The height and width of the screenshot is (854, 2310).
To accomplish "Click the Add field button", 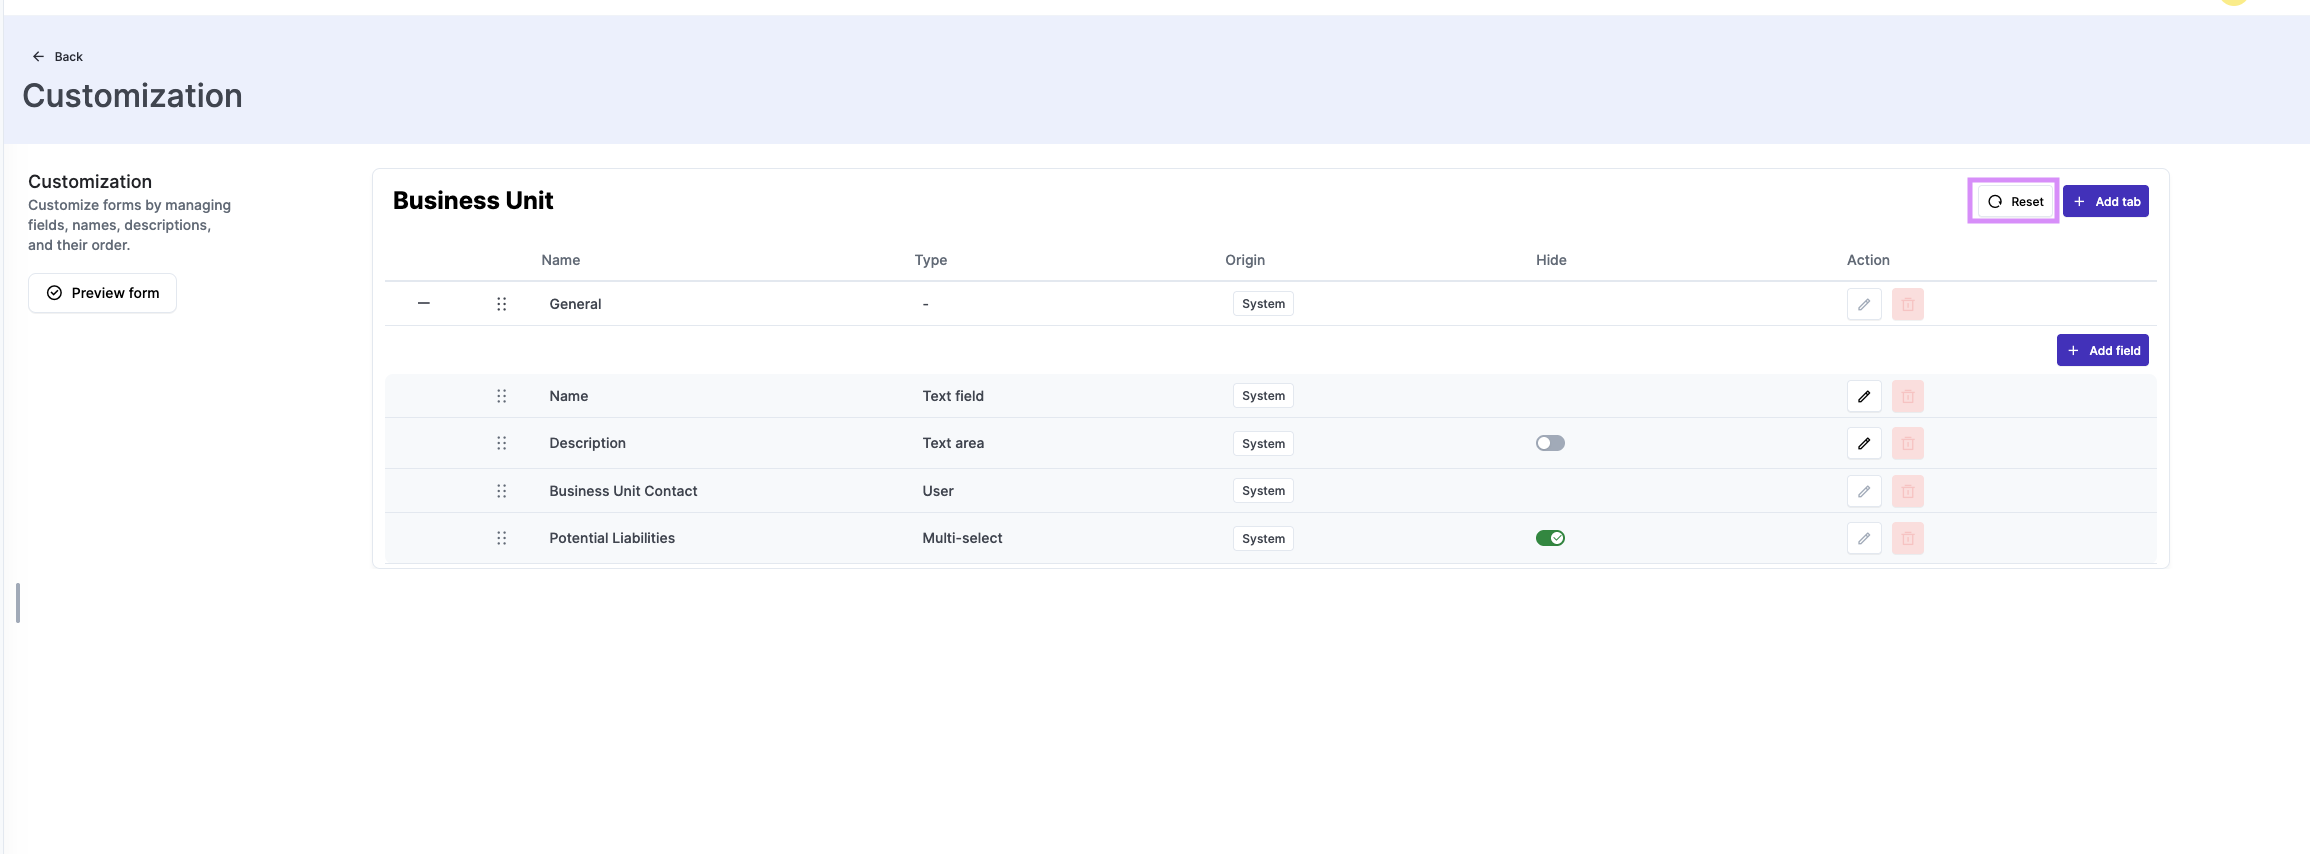I will click(2102, 350).
